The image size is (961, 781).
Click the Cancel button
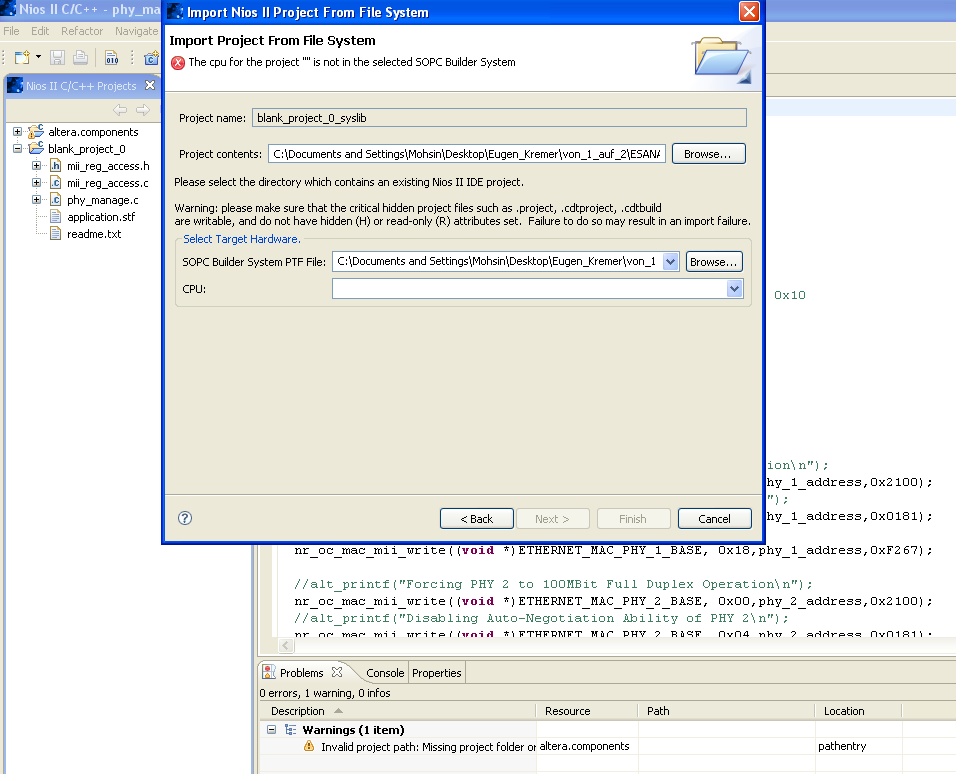click(x=714, y=519)
